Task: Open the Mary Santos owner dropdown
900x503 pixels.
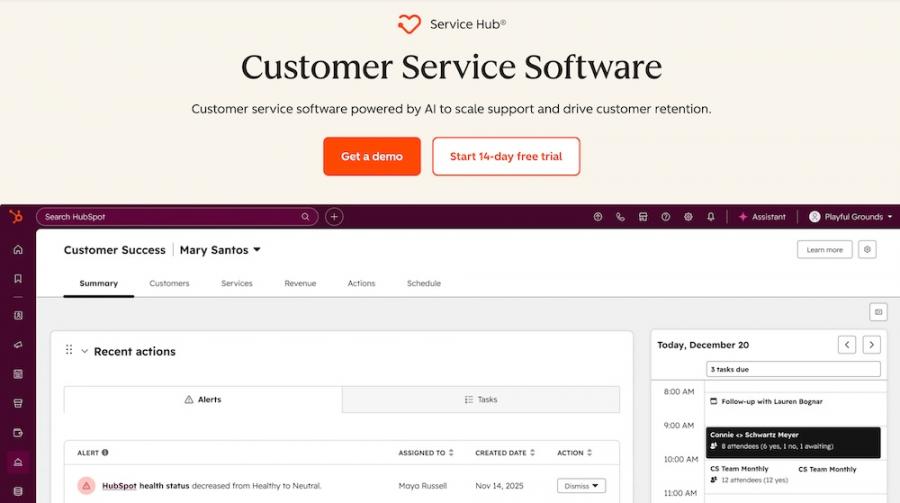Action: click(x=220, y=250)
